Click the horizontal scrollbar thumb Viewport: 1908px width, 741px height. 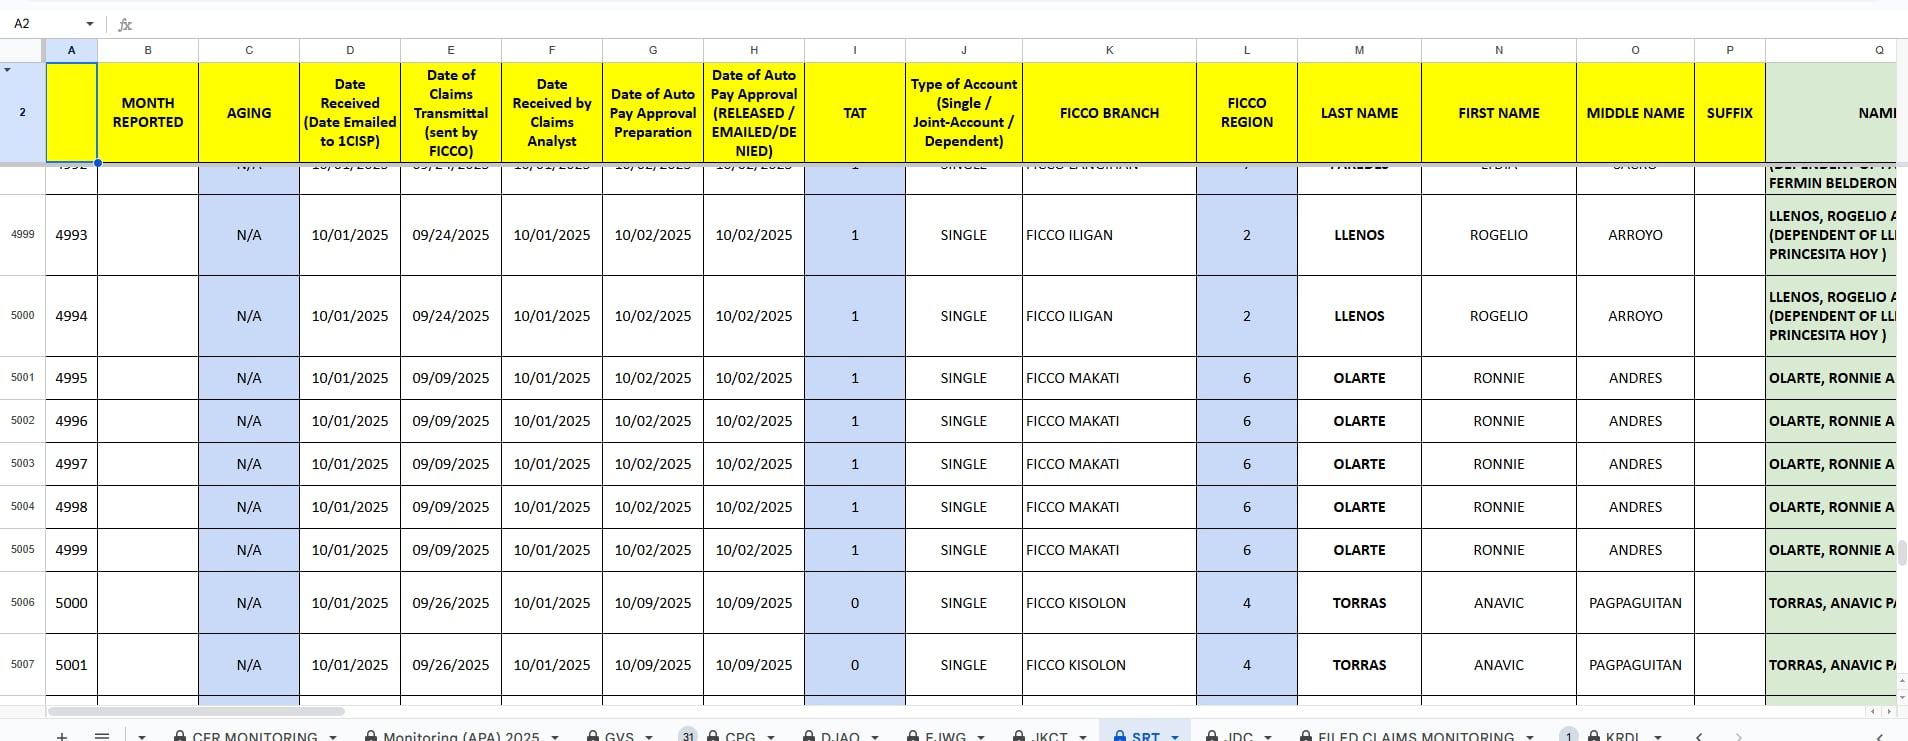[196, 712]
